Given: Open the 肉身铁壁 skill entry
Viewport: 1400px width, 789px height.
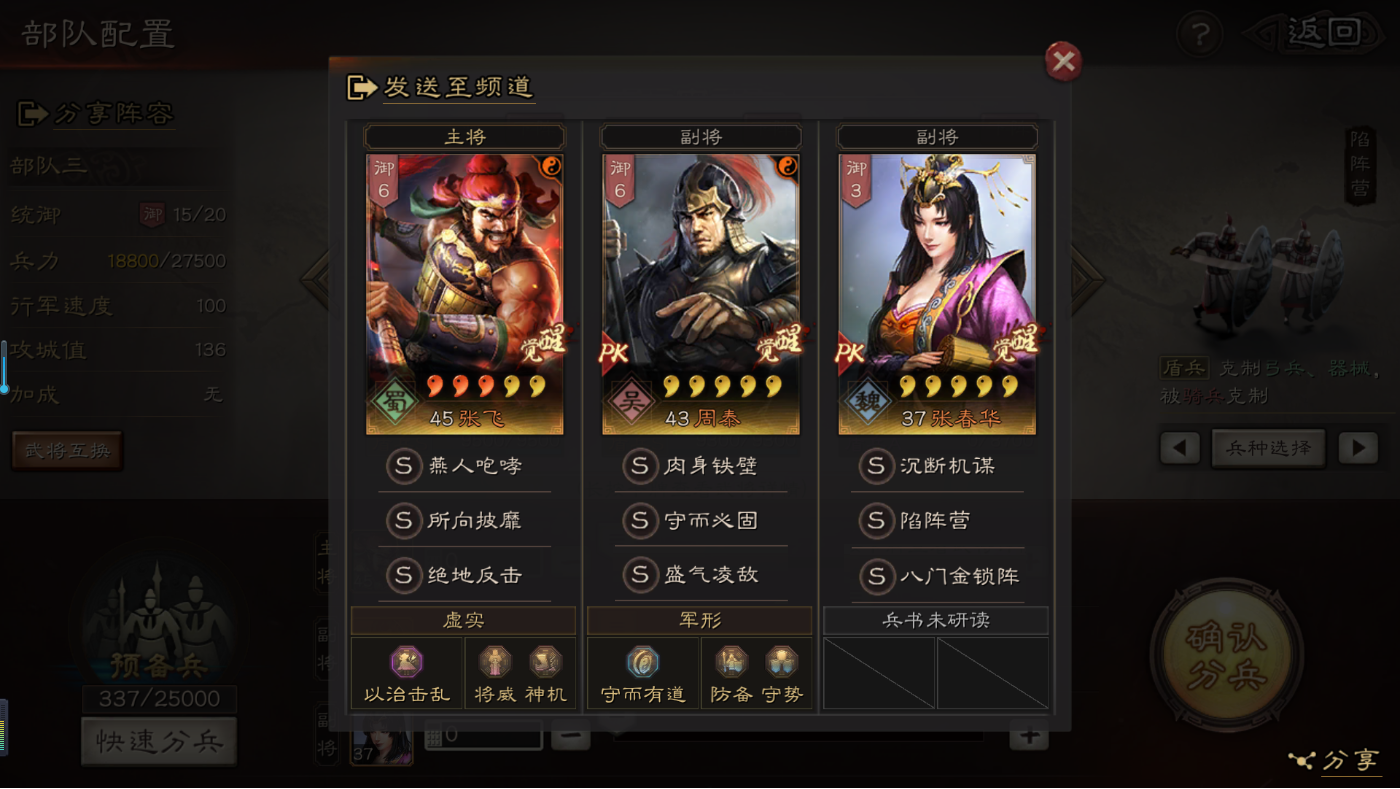Looking at the screenshot, I should point(701,465).
